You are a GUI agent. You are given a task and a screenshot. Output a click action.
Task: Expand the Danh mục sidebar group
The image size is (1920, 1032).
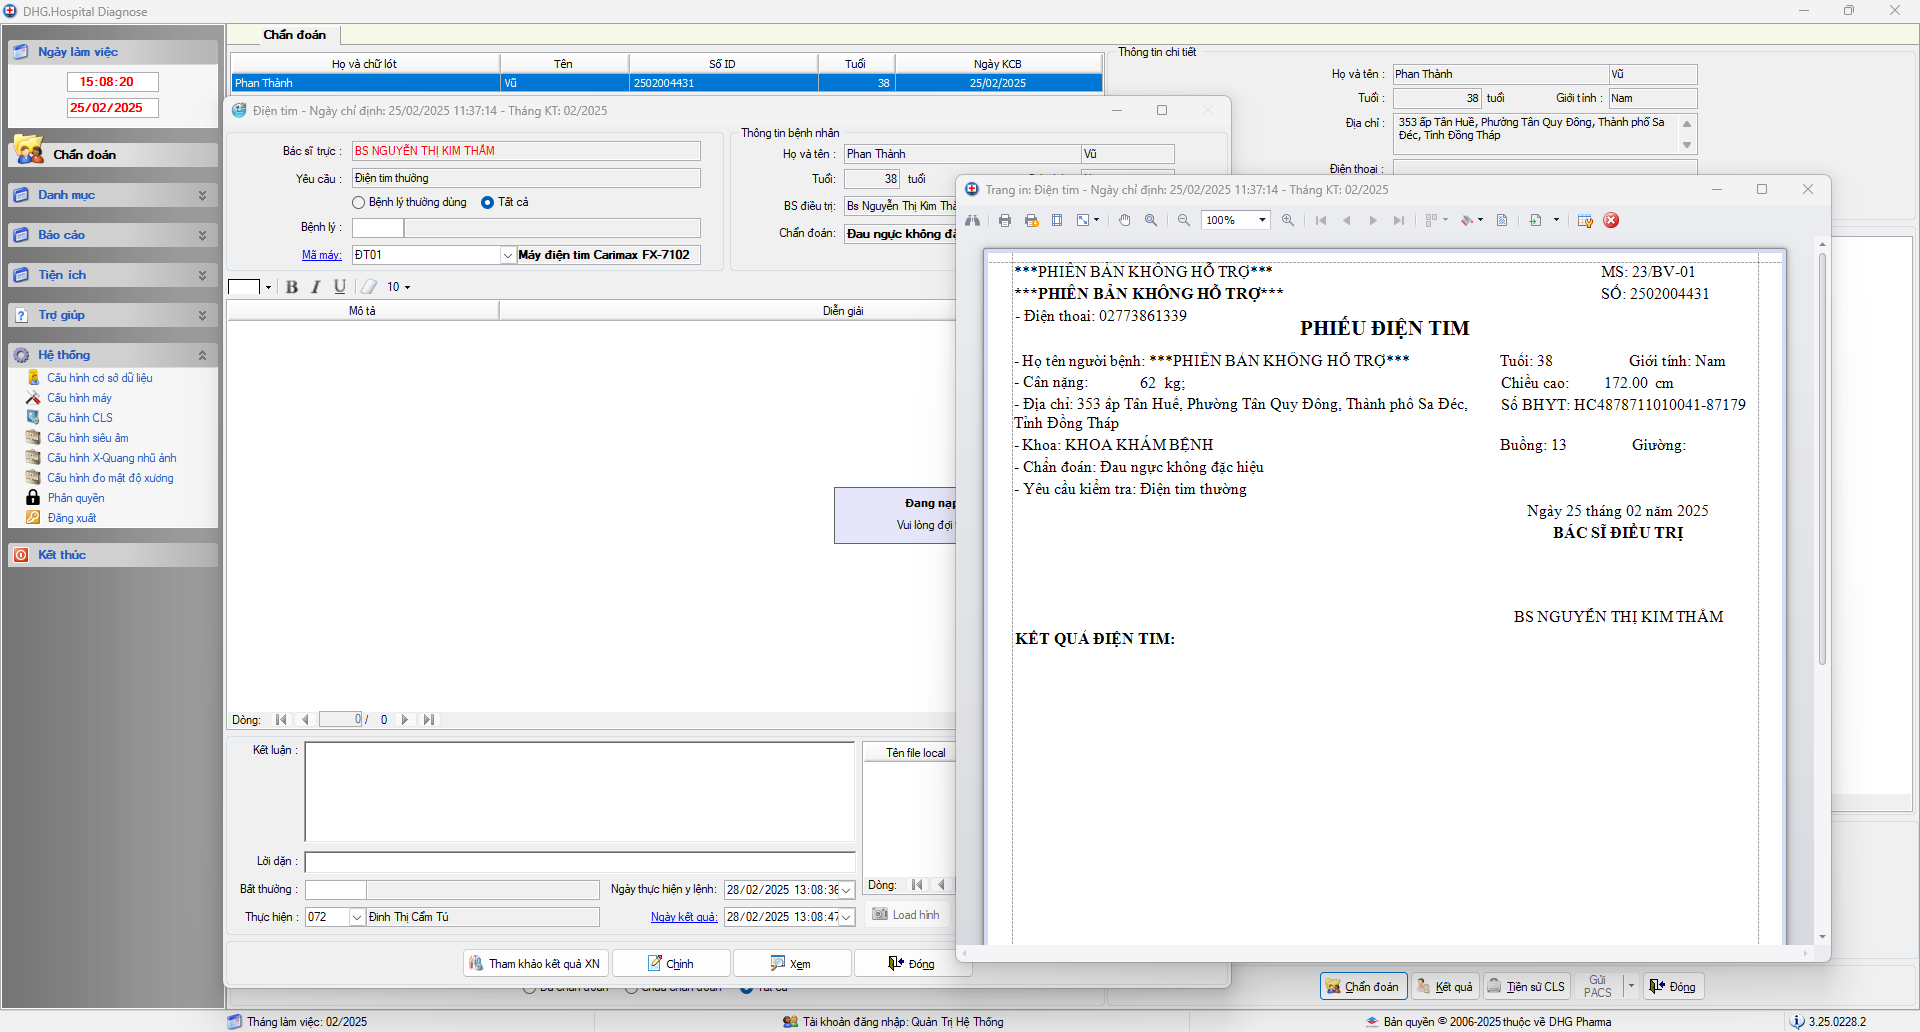pos(114,195)
